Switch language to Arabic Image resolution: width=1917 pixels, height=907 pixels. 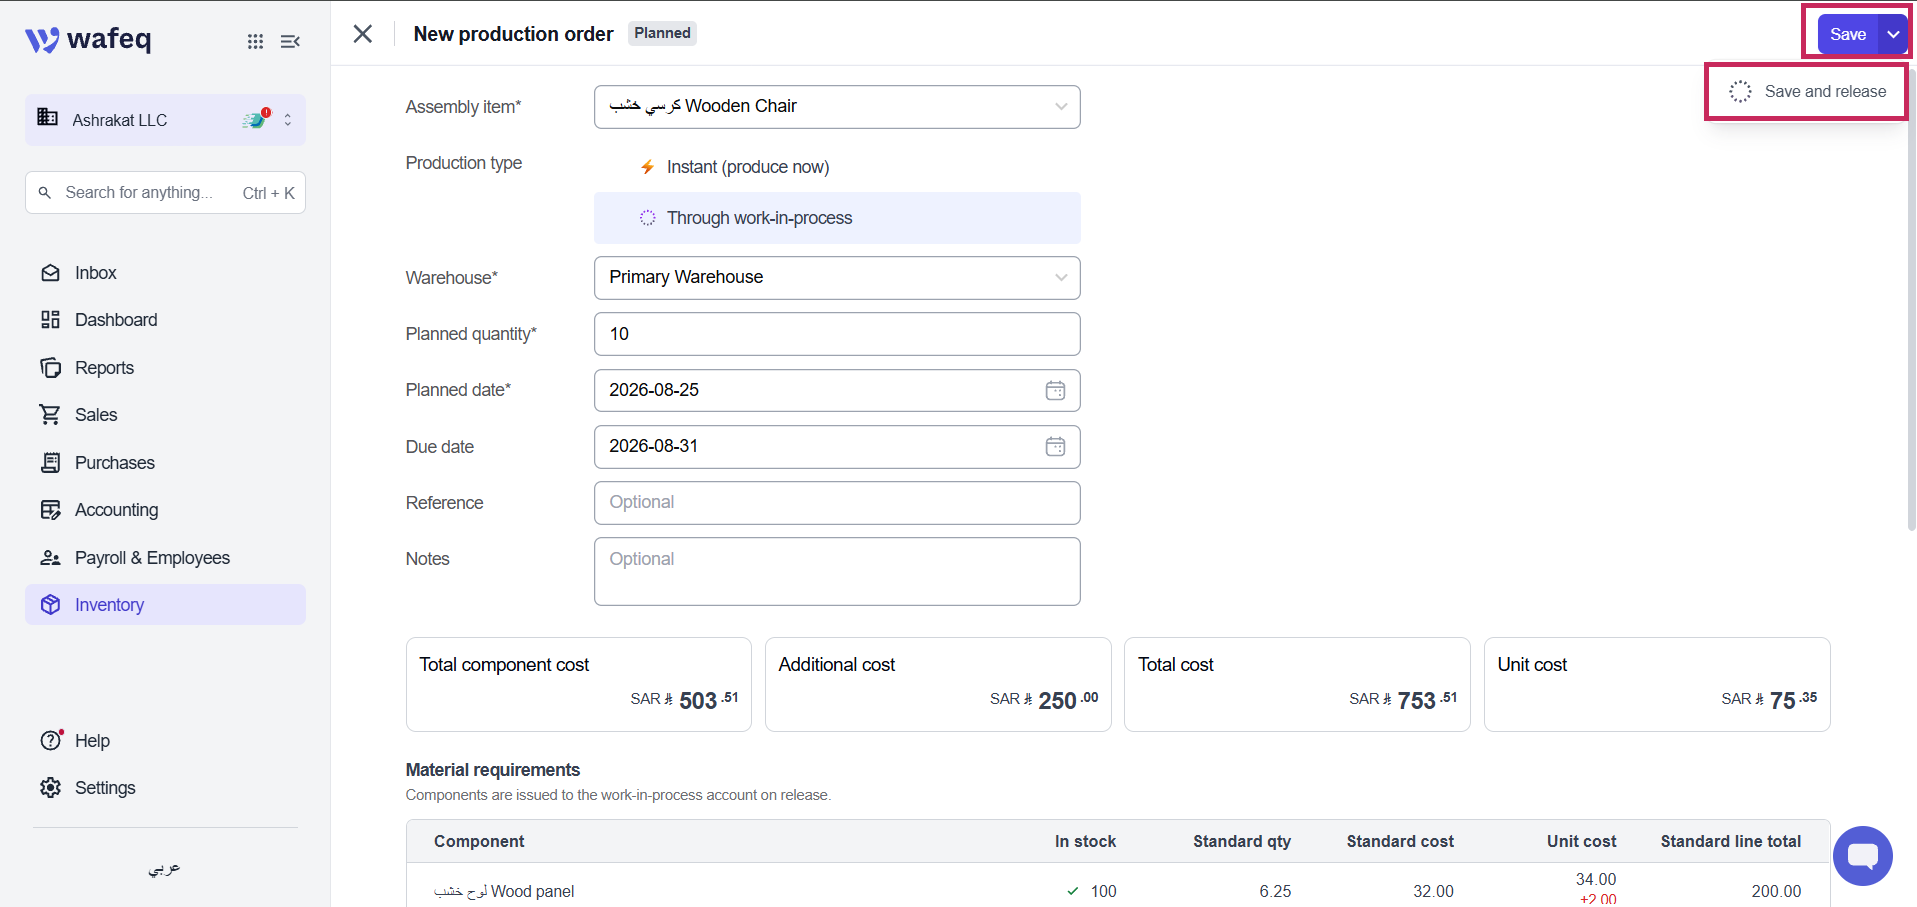click(x=165, y=868)
